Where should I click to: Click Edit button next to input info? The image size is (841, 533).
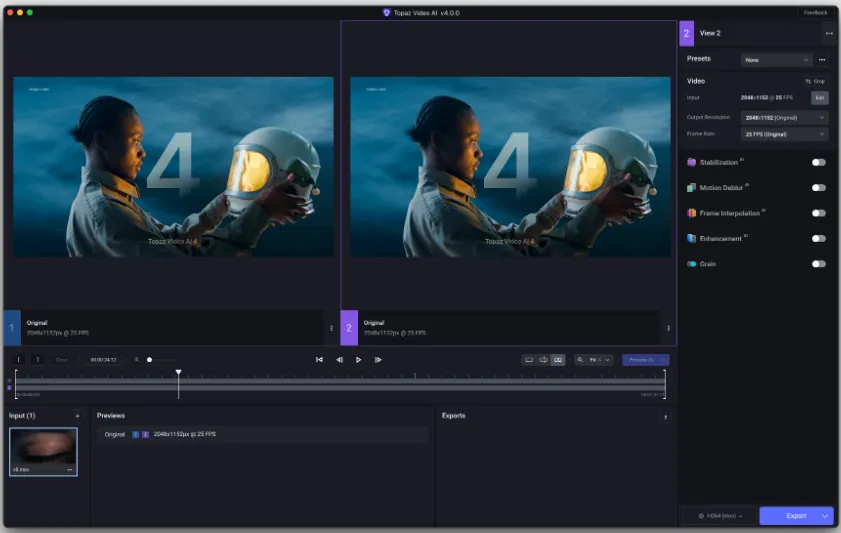point(820,98)
